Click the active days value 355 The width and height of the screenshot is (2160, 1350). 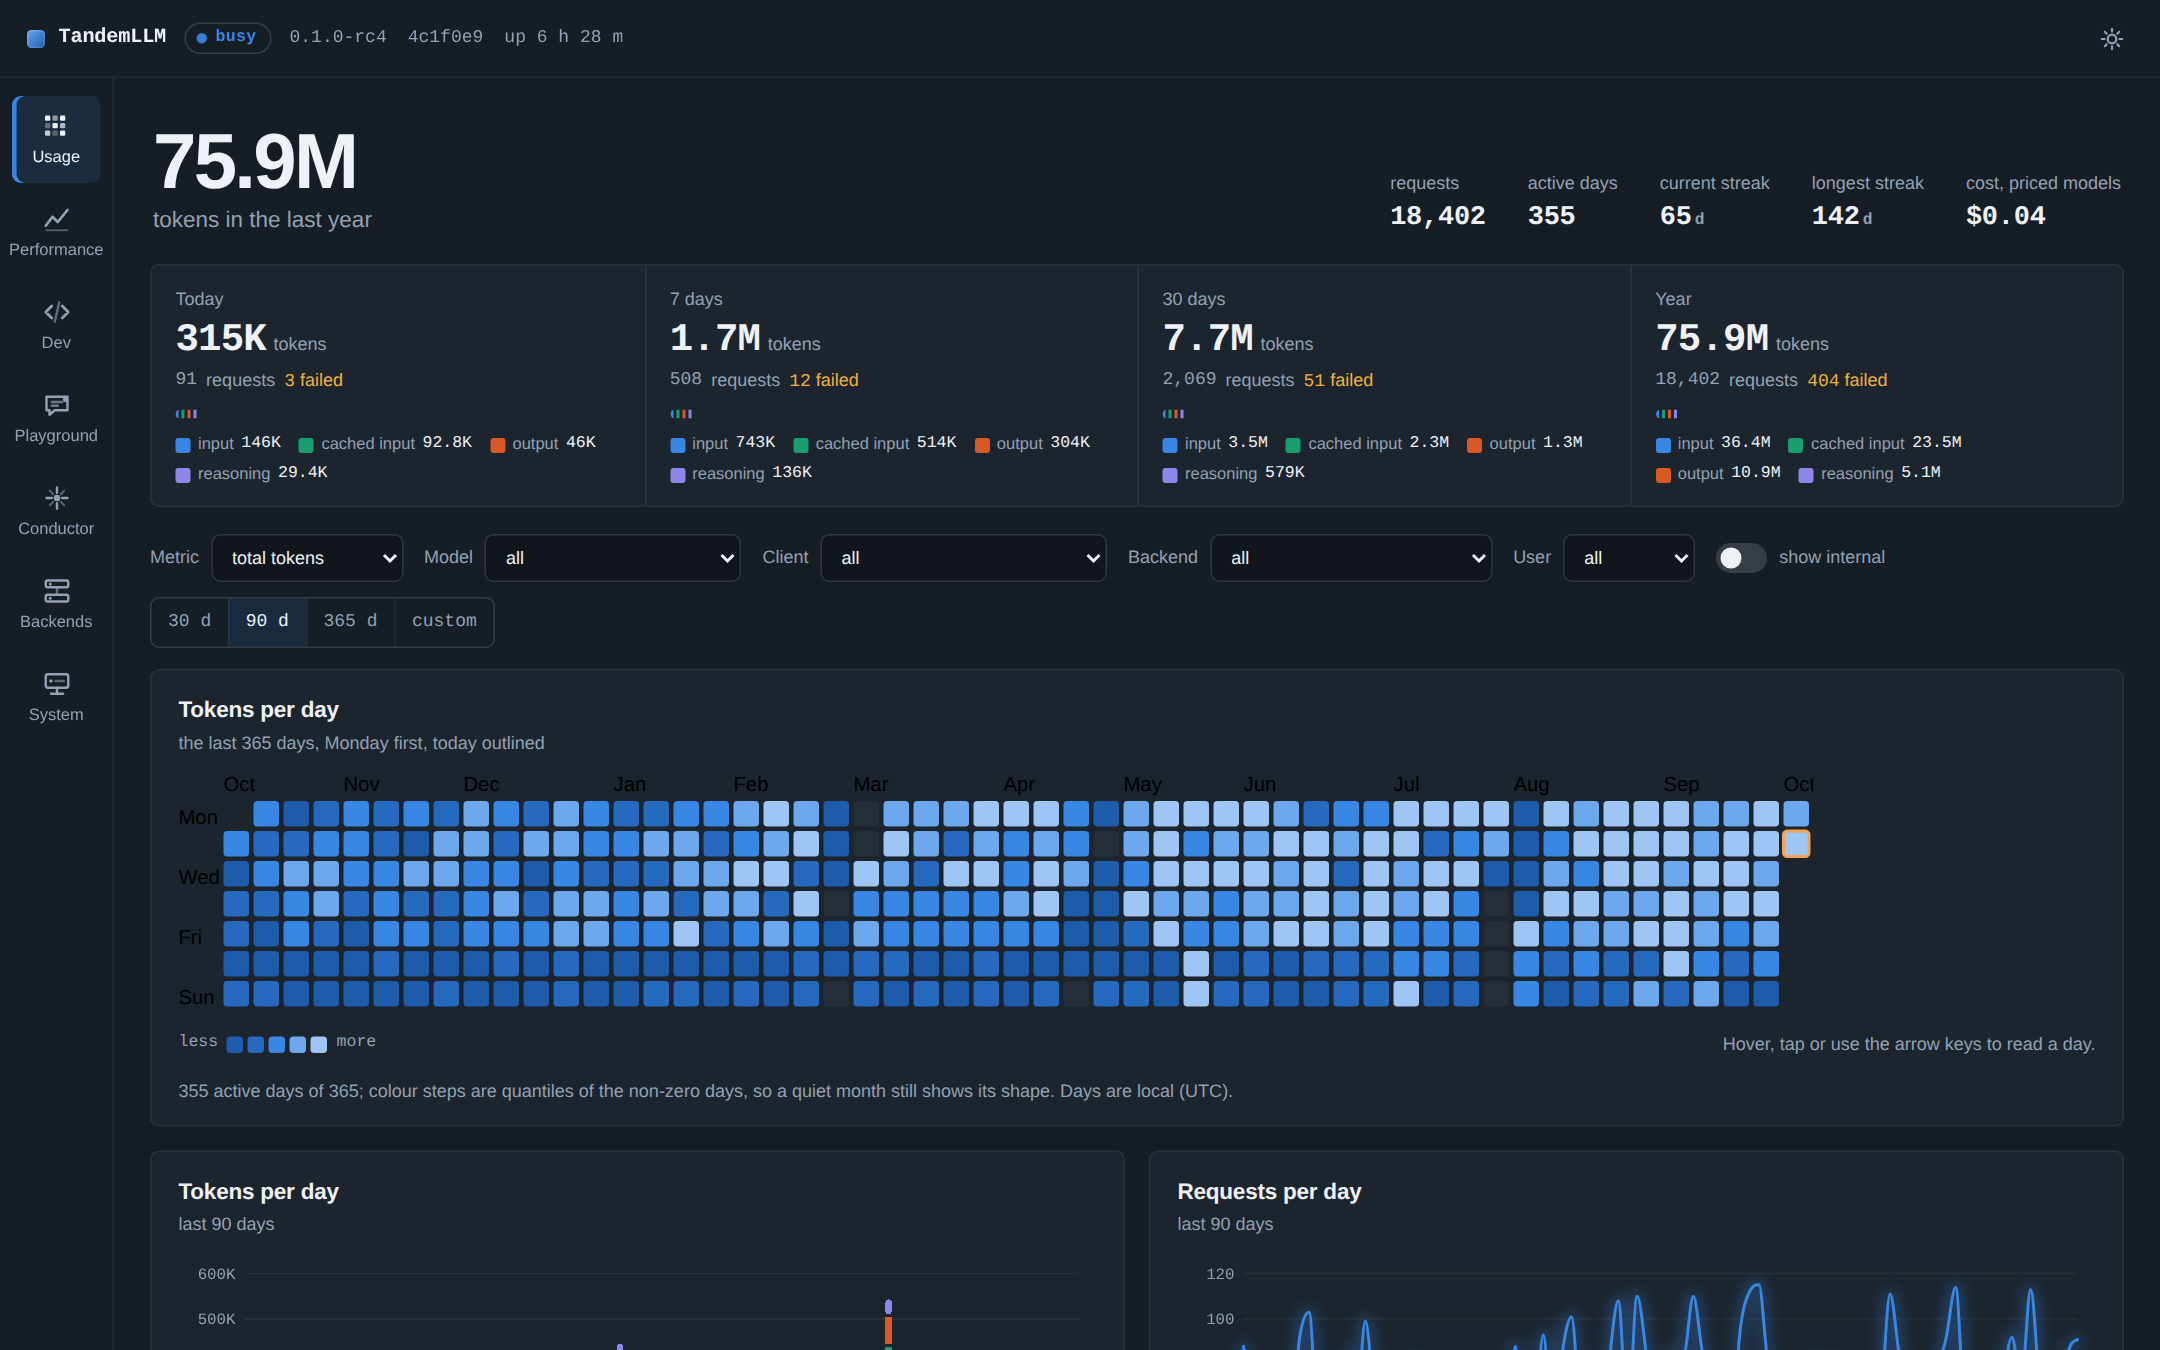(x=1551, y=216)
